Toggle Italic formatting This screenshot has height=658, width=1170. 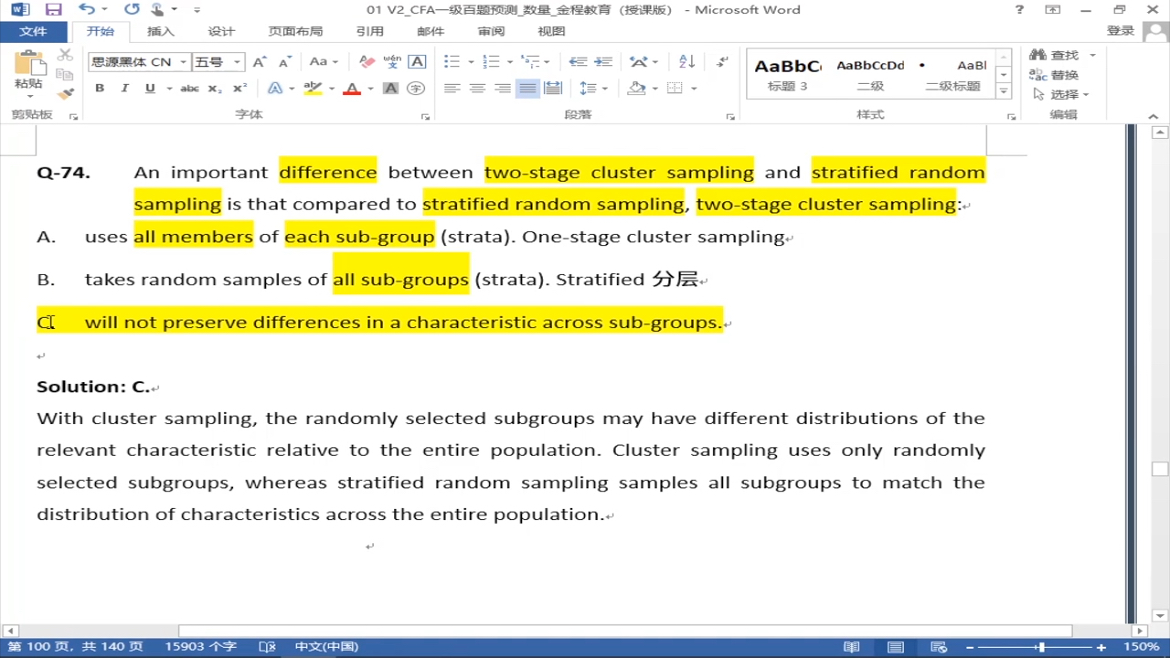click(x=125, y=89)
